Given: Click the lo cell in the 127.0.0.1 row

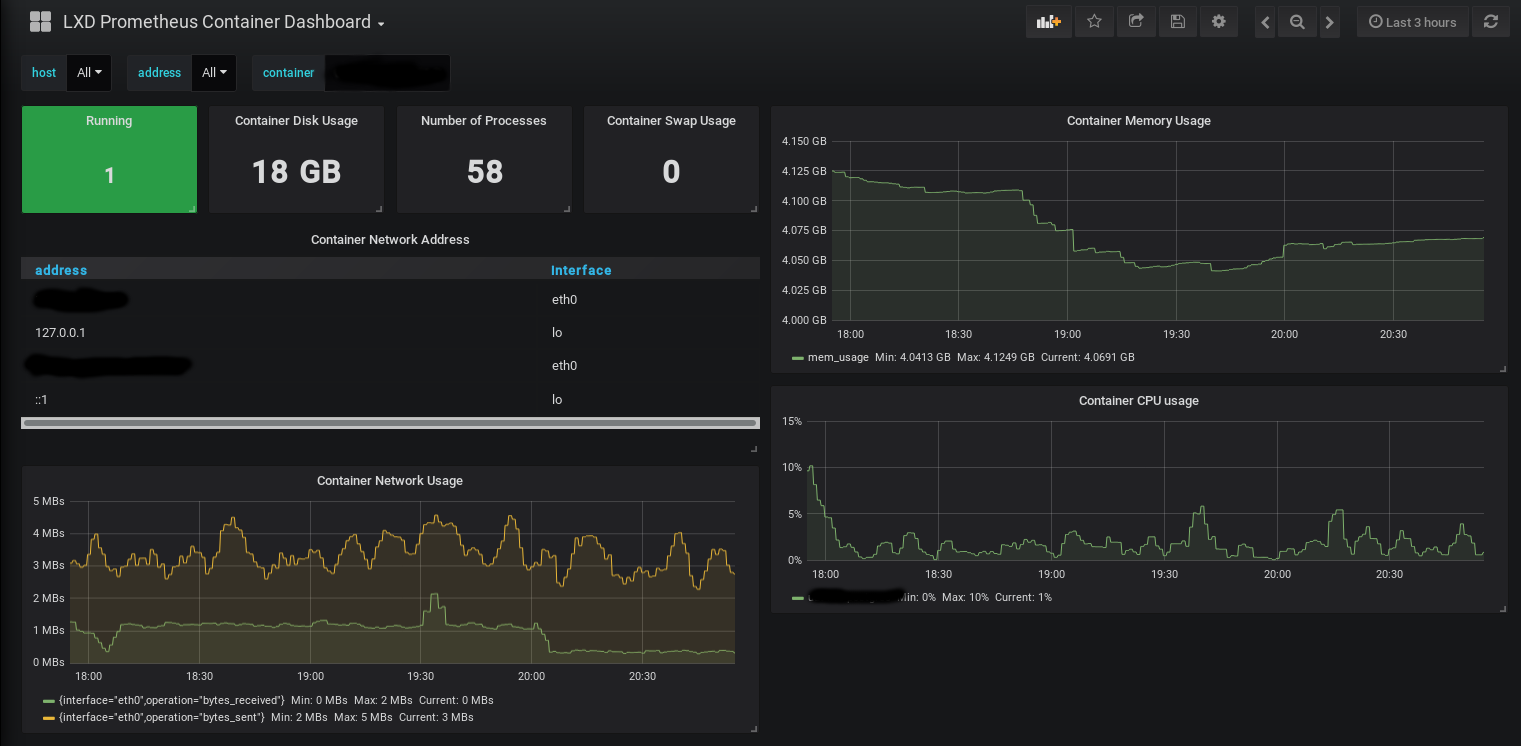Looking at the screenshot, I should (557, 333).
